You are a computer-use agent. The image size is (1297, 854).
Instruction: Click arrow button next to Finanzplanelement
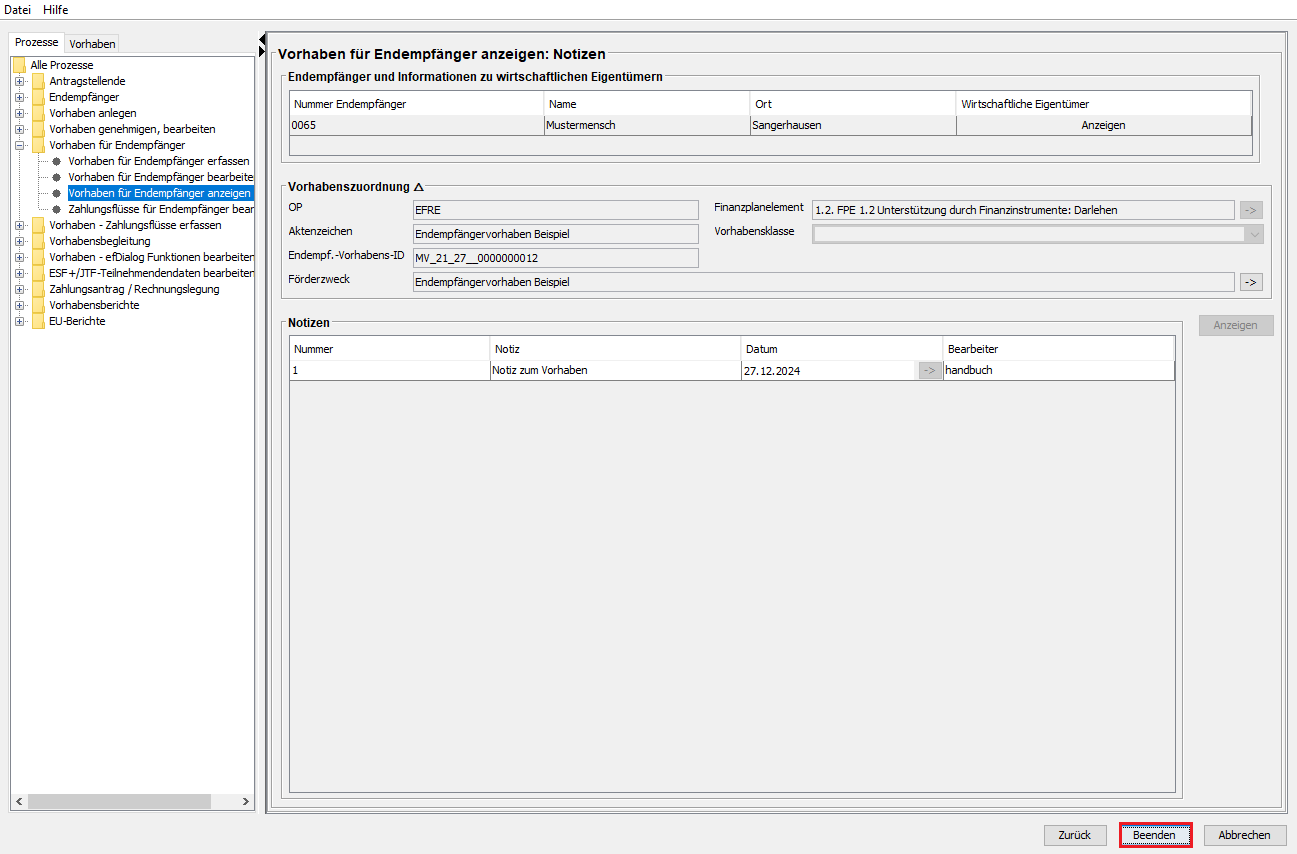tap(1251, 210)
